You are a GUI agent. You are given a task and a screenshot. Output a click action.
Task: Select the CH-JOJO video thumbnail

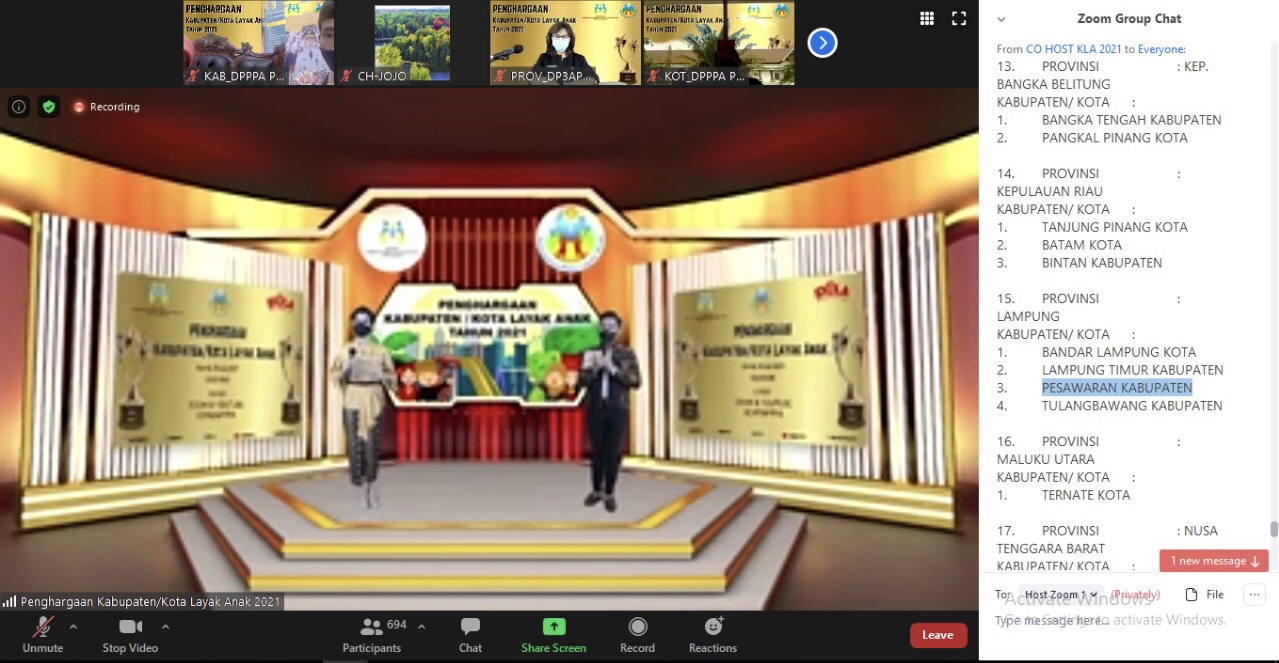coord(412,43)
